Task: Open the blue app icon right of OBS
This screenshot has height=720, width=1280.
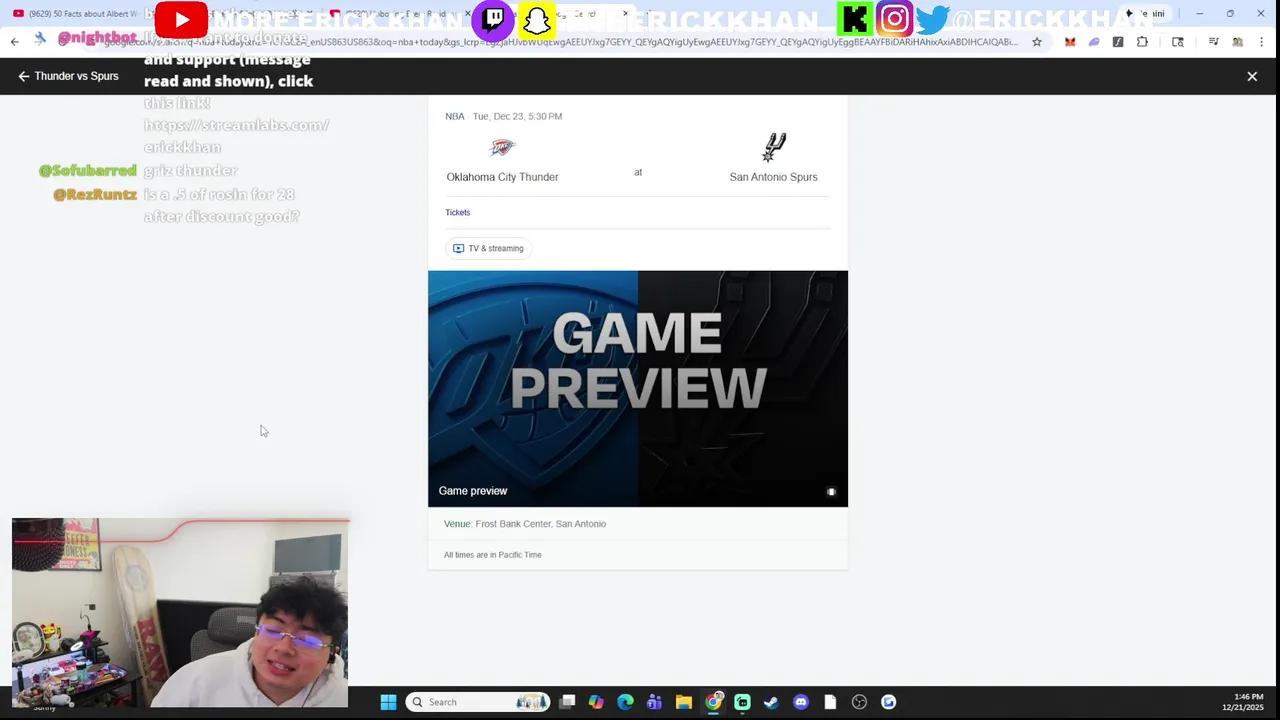Action: point(888,702)
